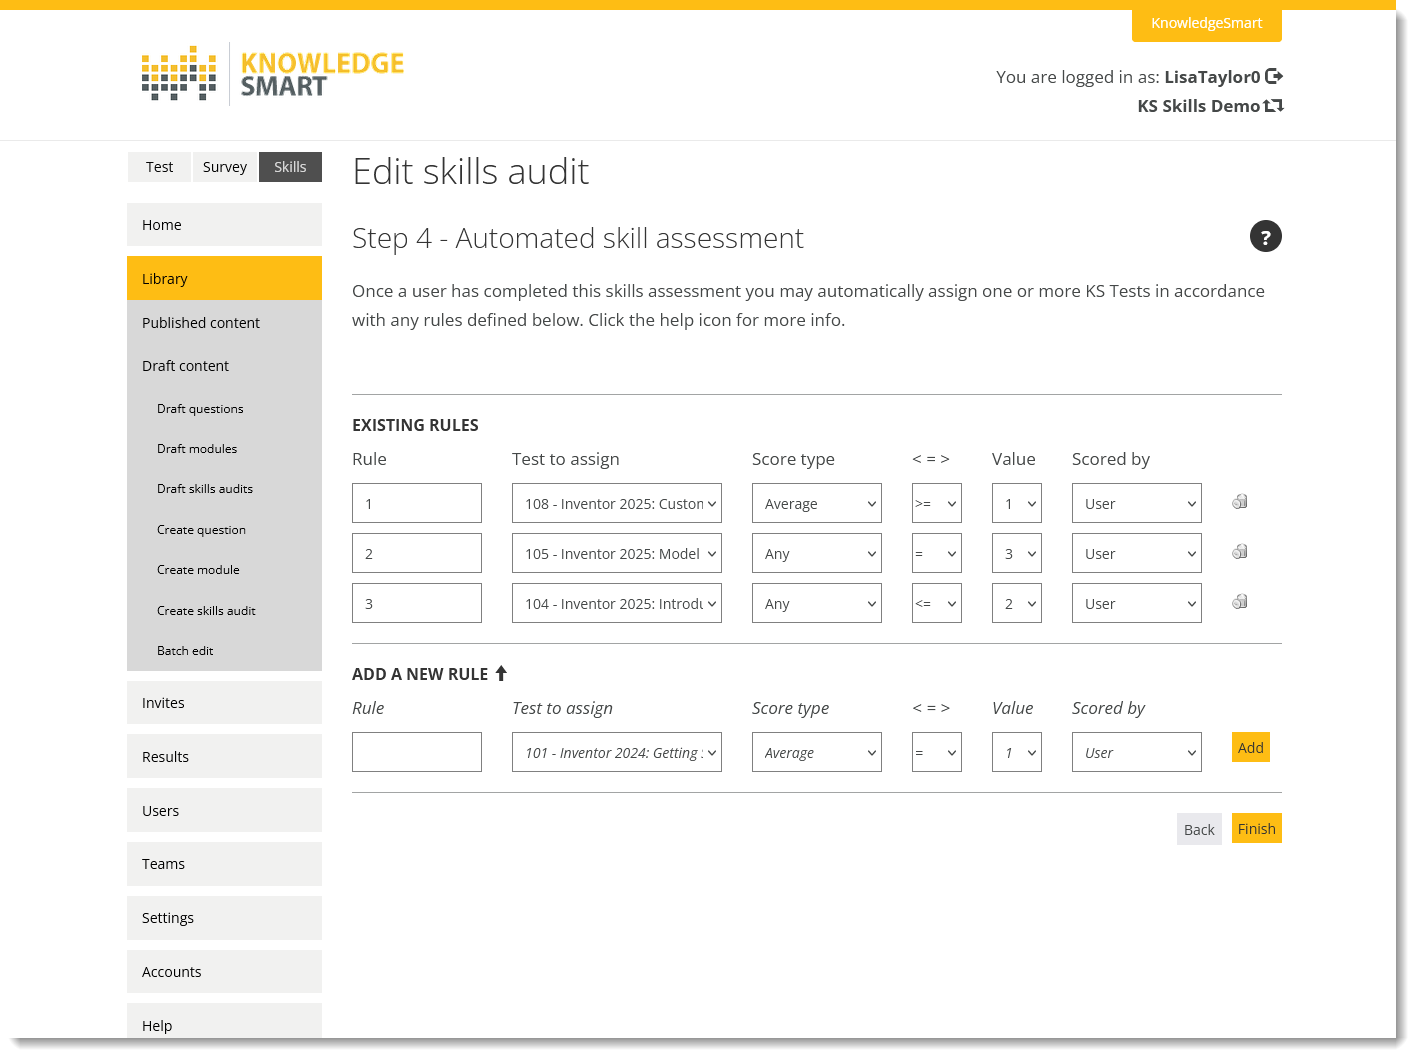
Task: Click the empty new Rule input field
Action: tap(417, 752)
